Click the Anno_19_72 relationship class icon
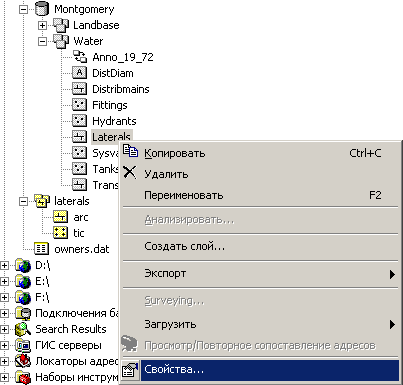 [80, 57]
